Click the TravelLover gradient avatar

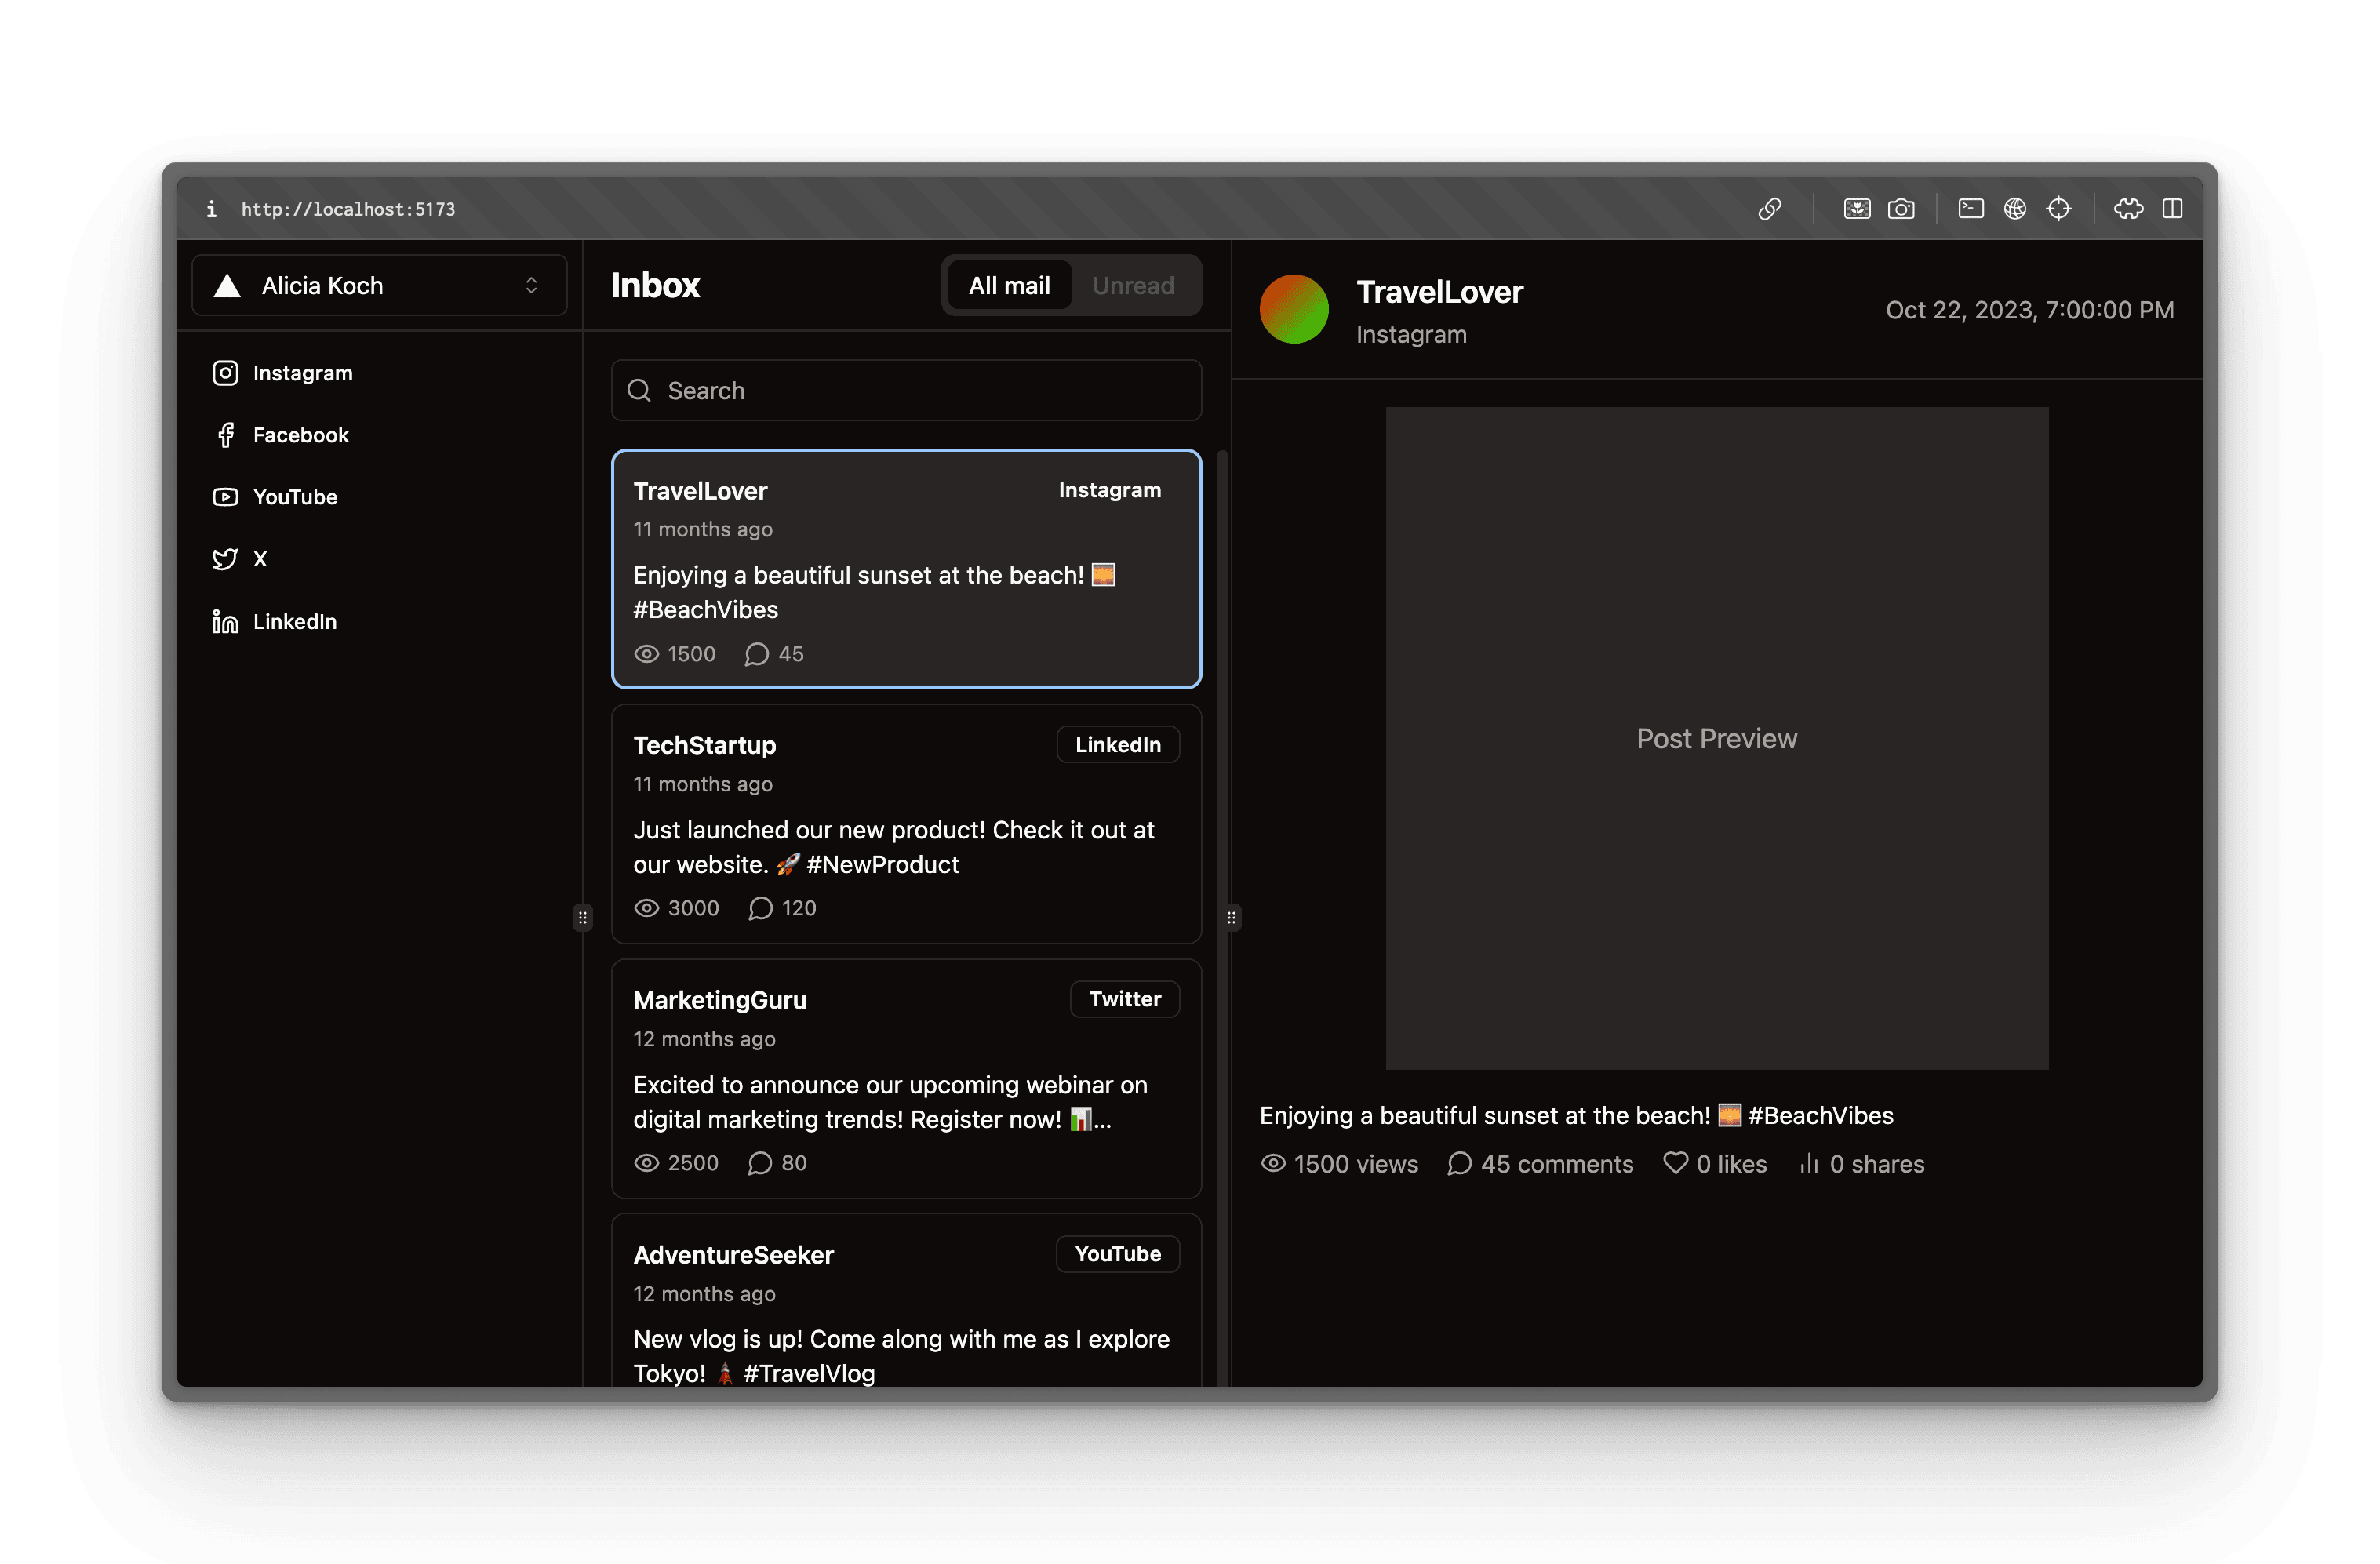1293,309
